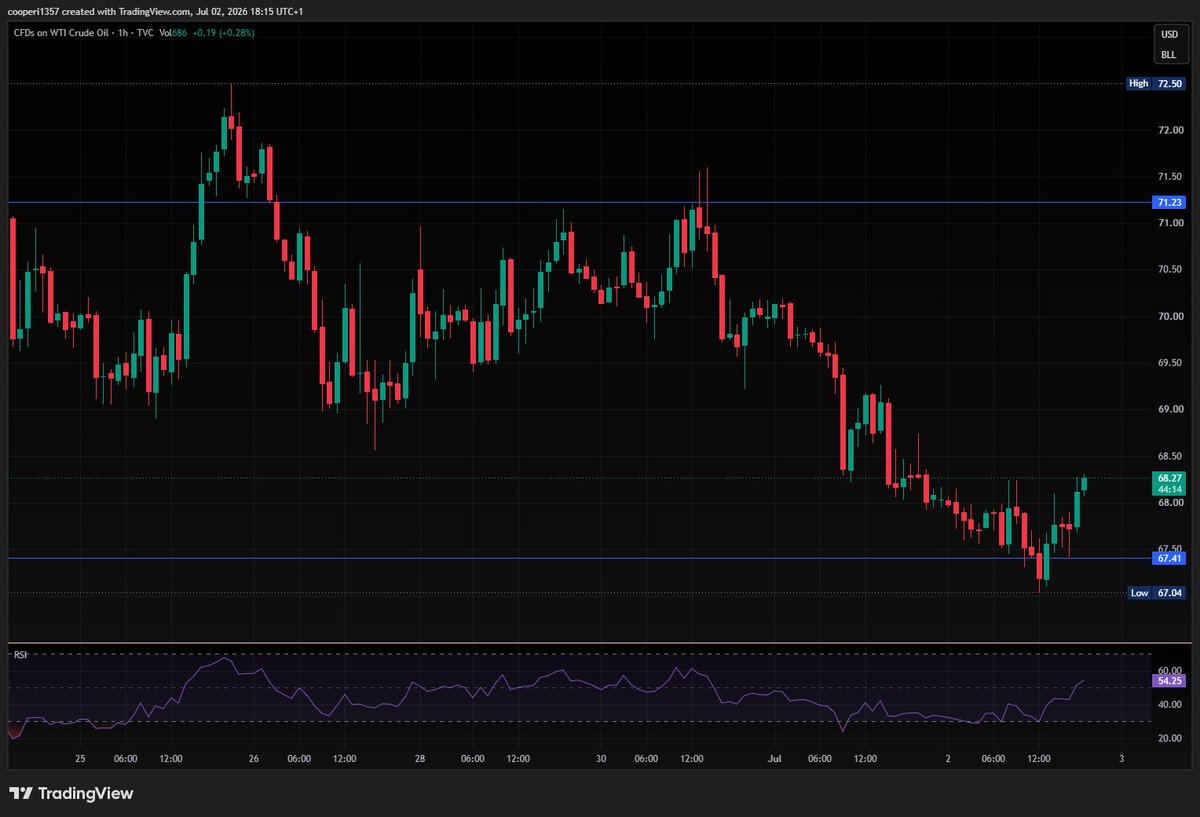
Task: Select the BLL unit label
Action: click(x=1169, y=54)
